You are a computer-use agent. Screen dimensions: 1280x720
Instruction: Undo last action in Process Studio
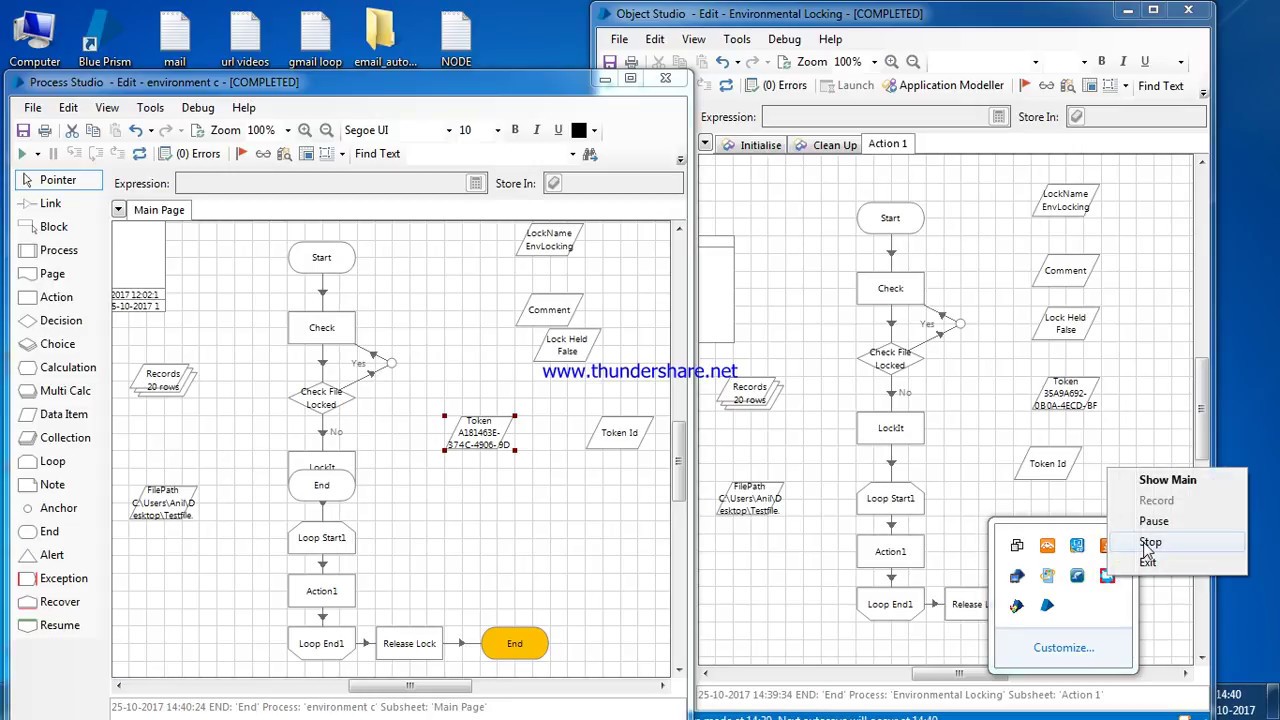[x=135, y=130]
